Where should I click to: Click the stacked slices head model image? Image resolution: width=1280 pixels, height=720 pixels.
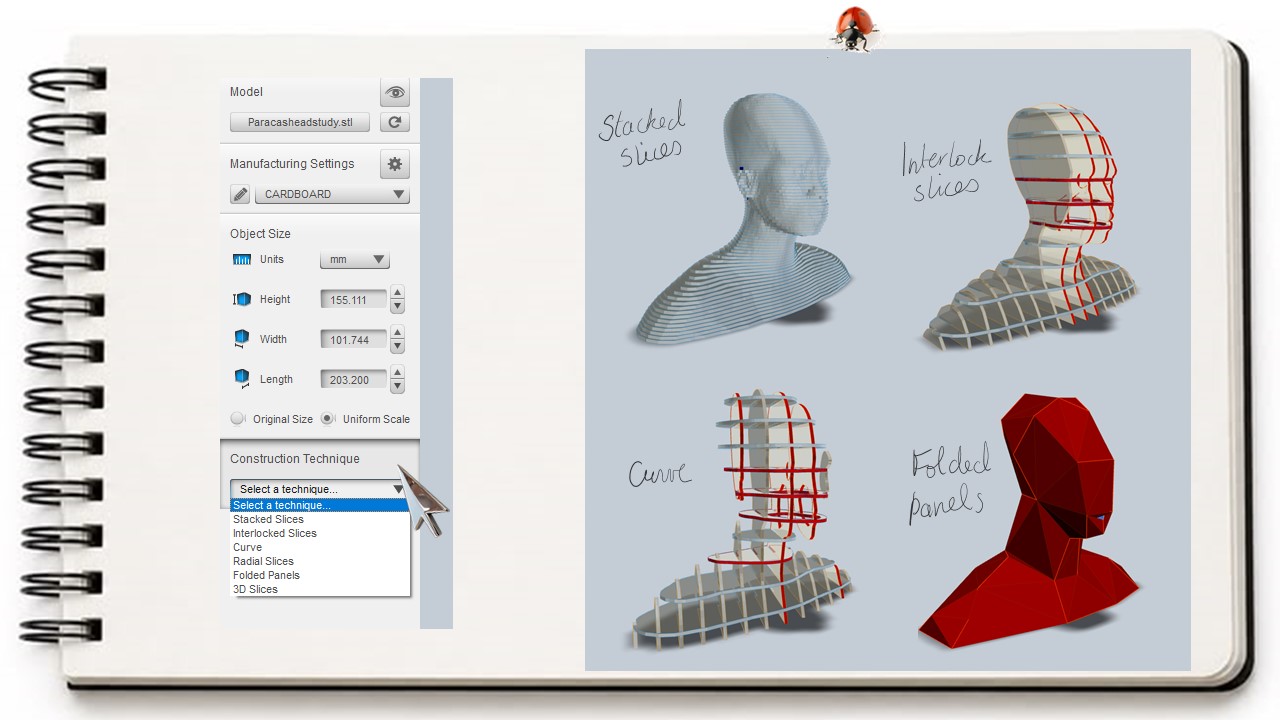point(745,220)
